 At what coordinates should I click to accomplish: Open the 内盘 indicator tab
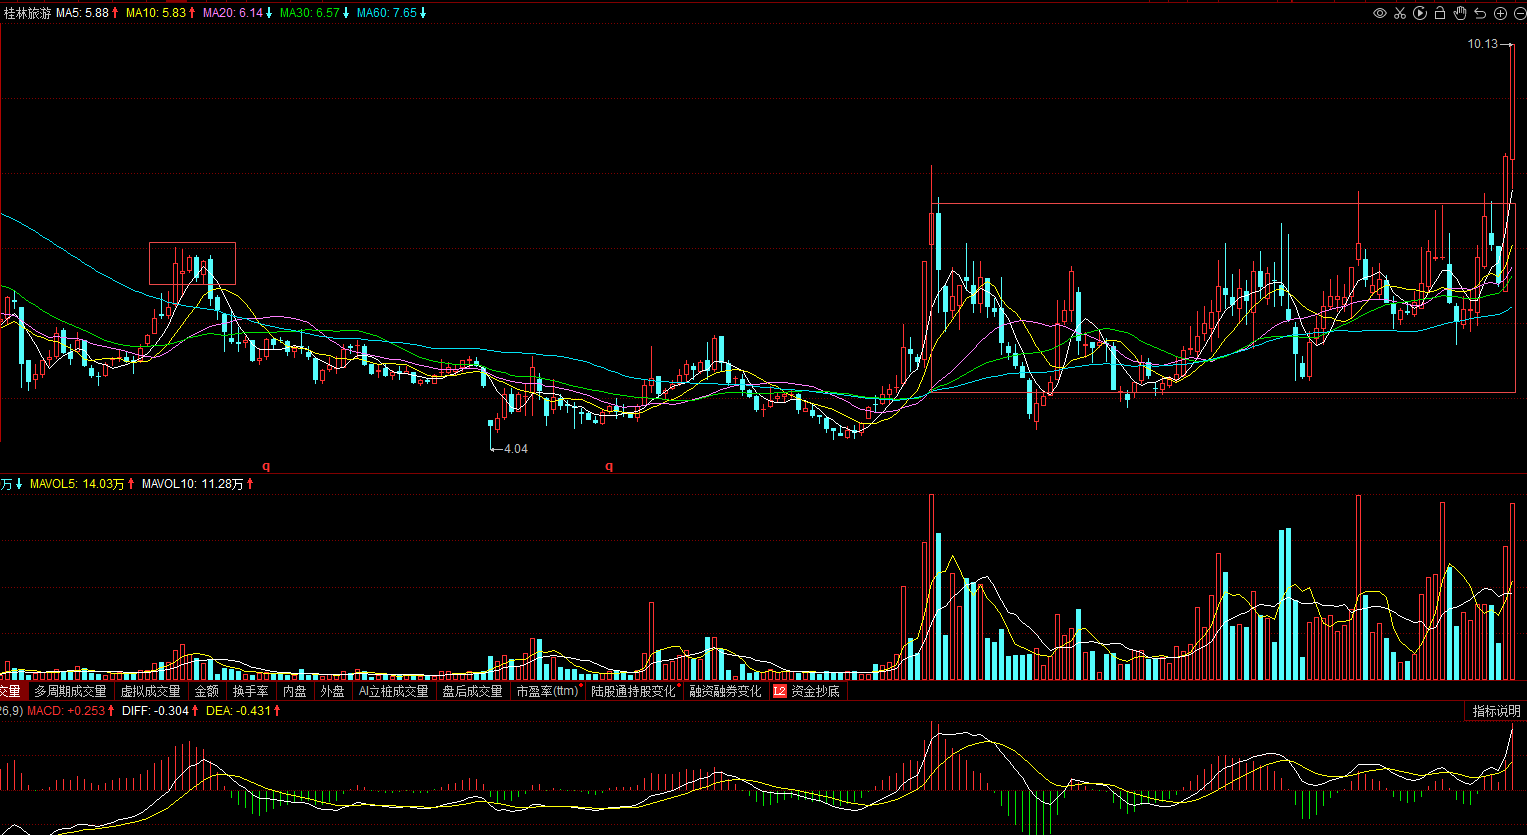[x=295, y=691]
